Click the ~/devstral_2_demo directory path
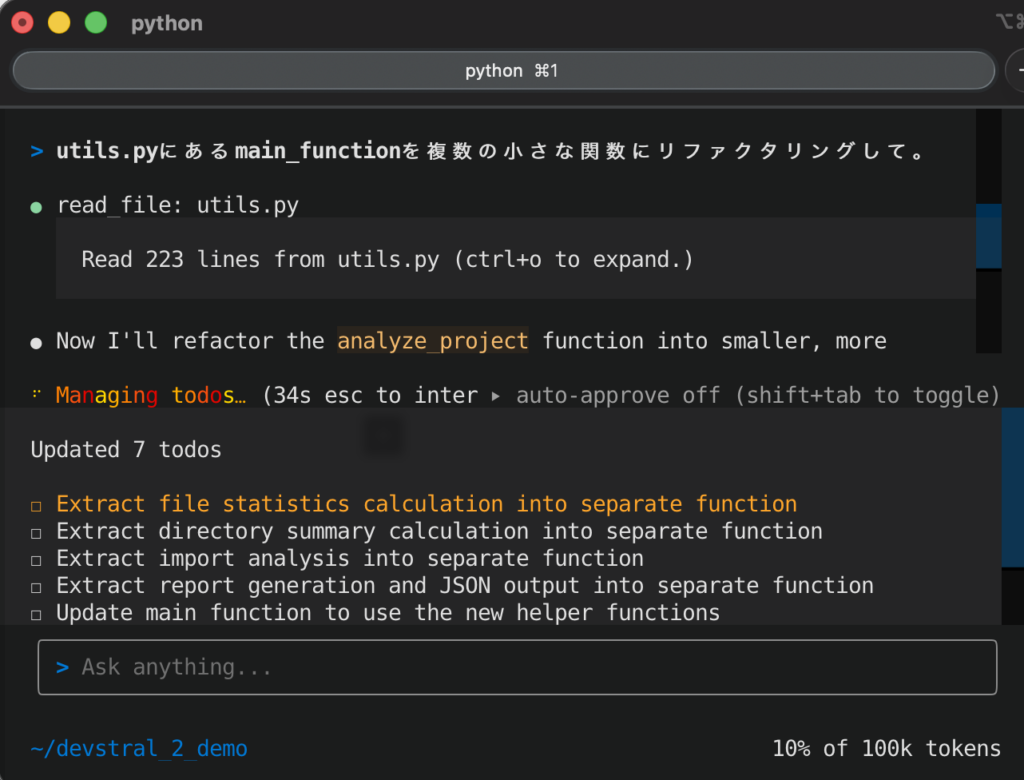 139,748
